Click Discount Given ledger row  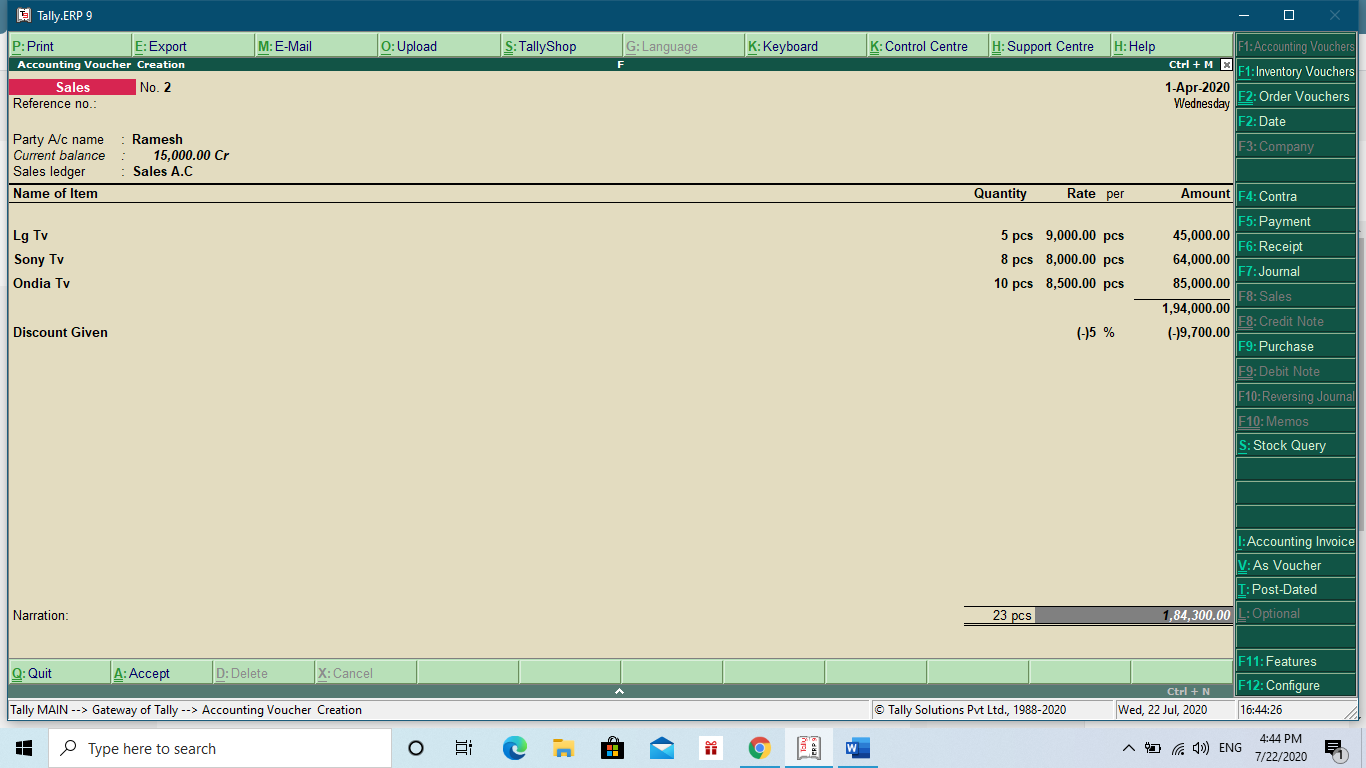coord(621,333)
